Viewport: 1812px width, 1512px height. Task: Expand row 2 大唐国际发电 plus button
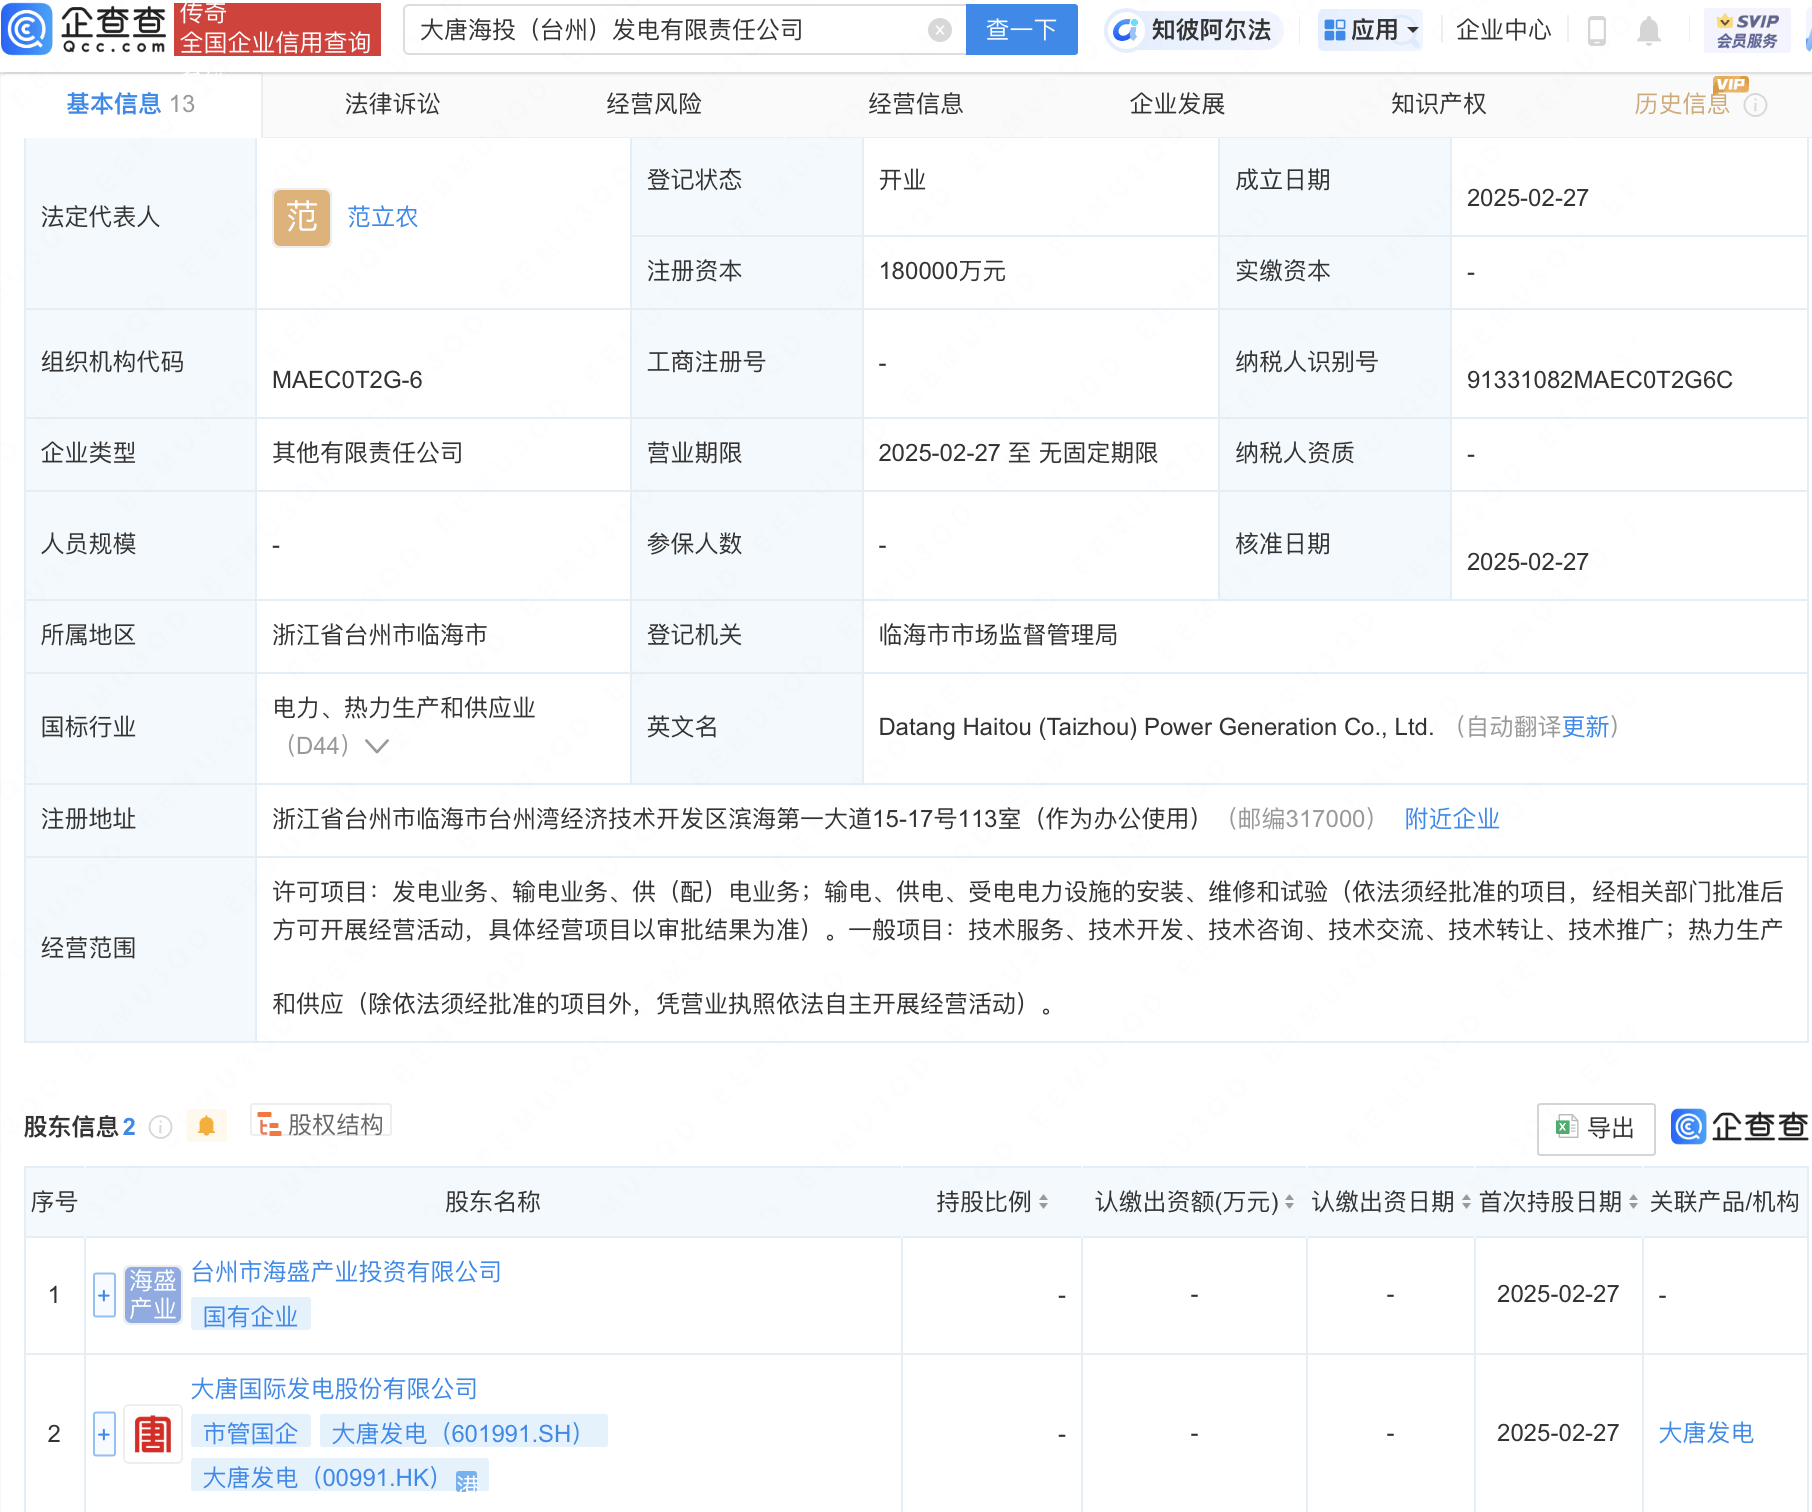(104, 1434)
